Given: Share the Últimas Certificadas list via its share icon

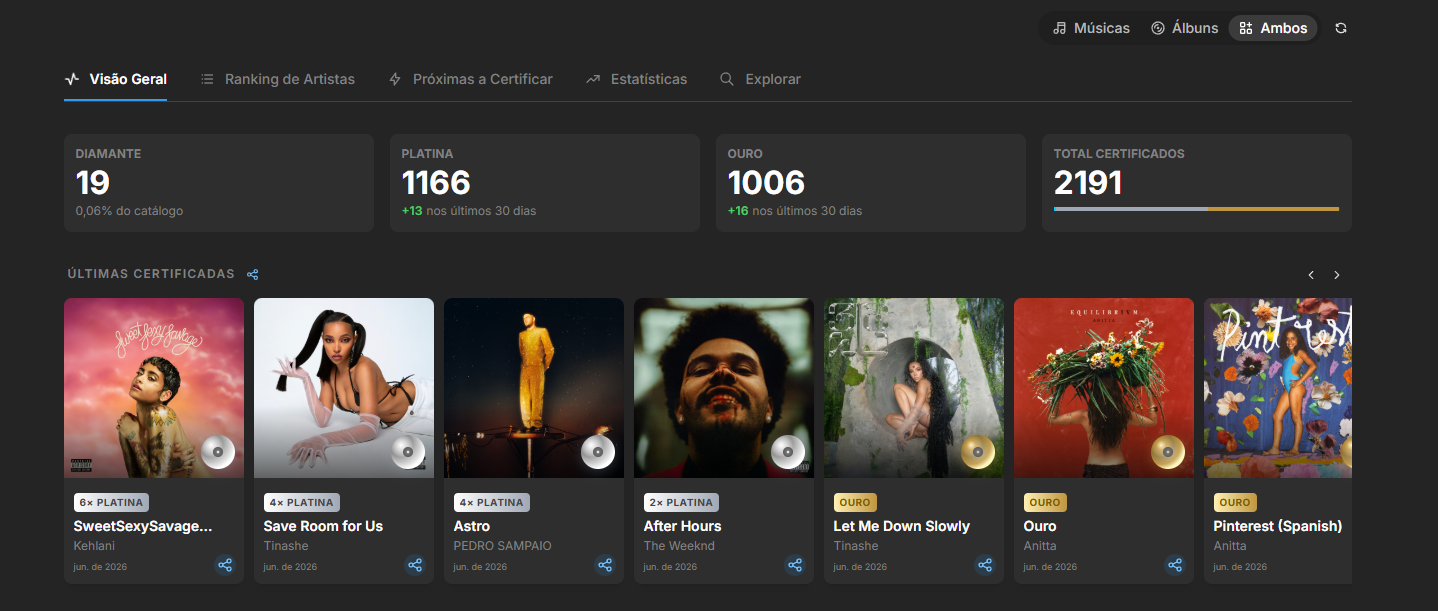Looking at the screenshot, I should (253, 274).
